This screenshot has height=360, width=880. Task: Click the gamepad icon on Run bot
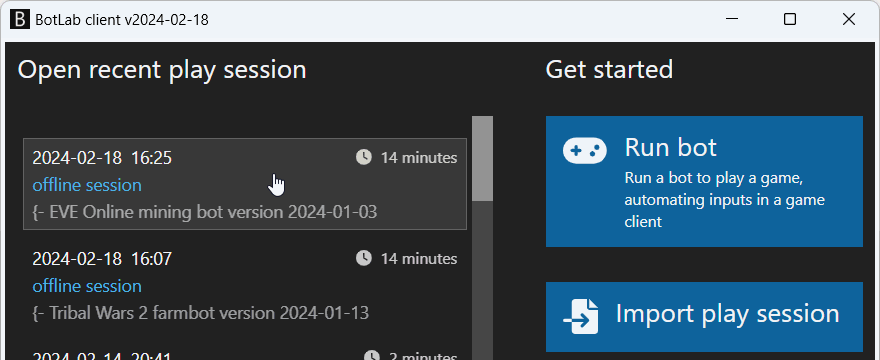tap(584, 151)
